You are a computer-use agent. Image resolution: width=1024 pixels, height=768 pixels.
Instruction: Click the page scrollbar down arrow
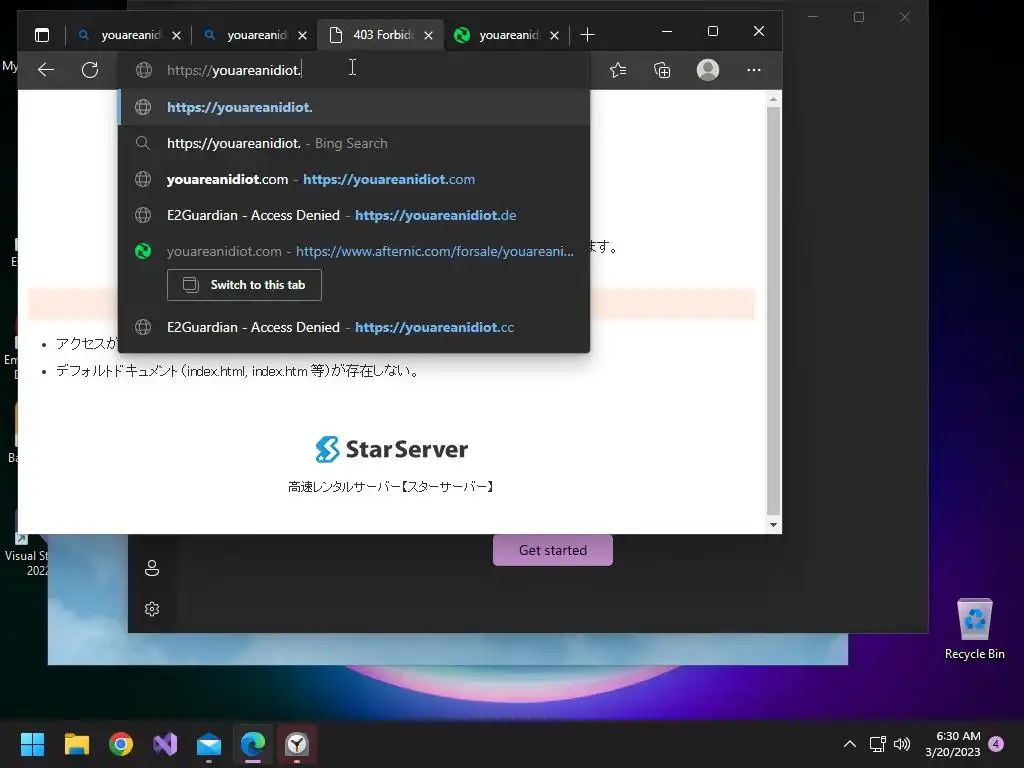773,524
